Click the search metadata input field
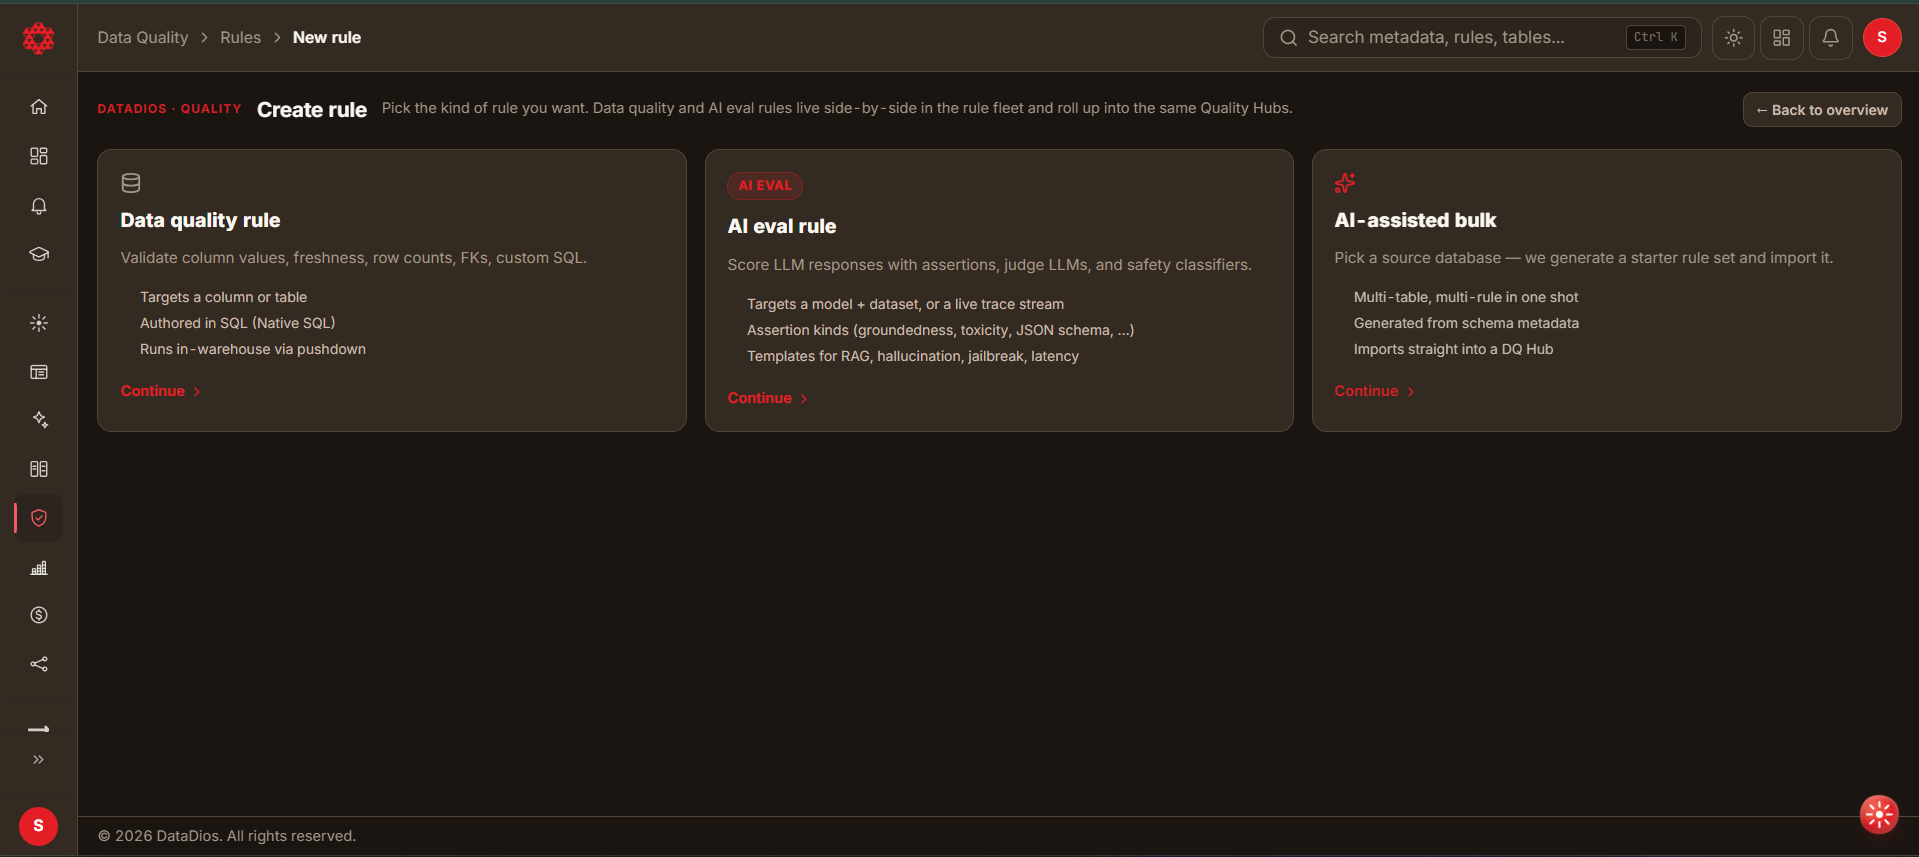 [x=1481, y=38]
